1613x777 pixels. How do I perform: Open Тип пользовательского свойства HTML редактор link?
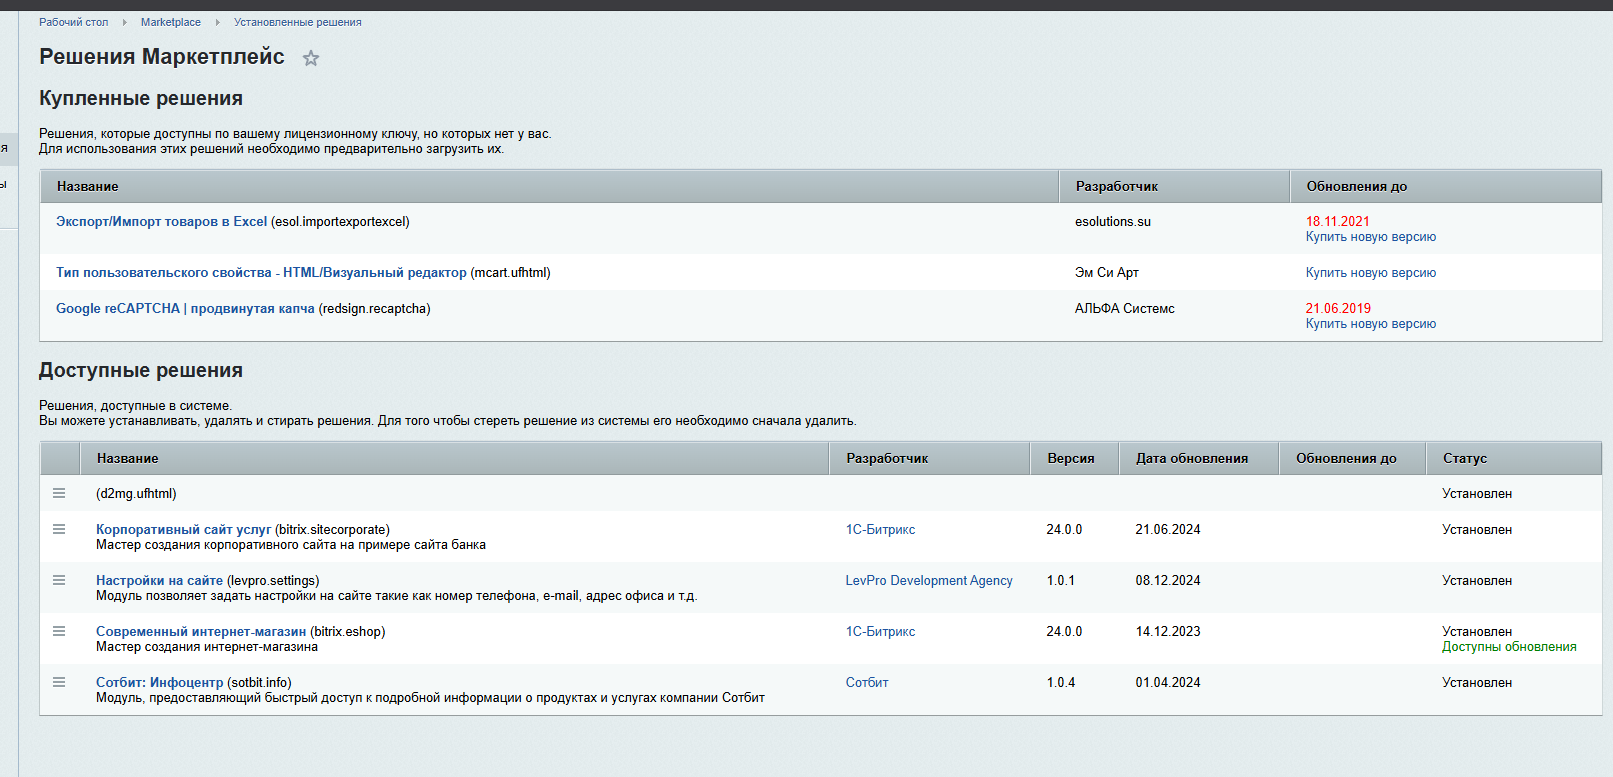click(261, 273)
